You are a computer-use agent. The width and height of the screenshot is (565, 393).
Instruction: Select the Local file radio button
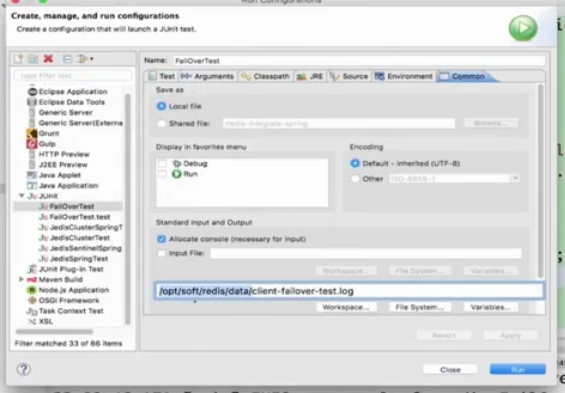point(161,106)
